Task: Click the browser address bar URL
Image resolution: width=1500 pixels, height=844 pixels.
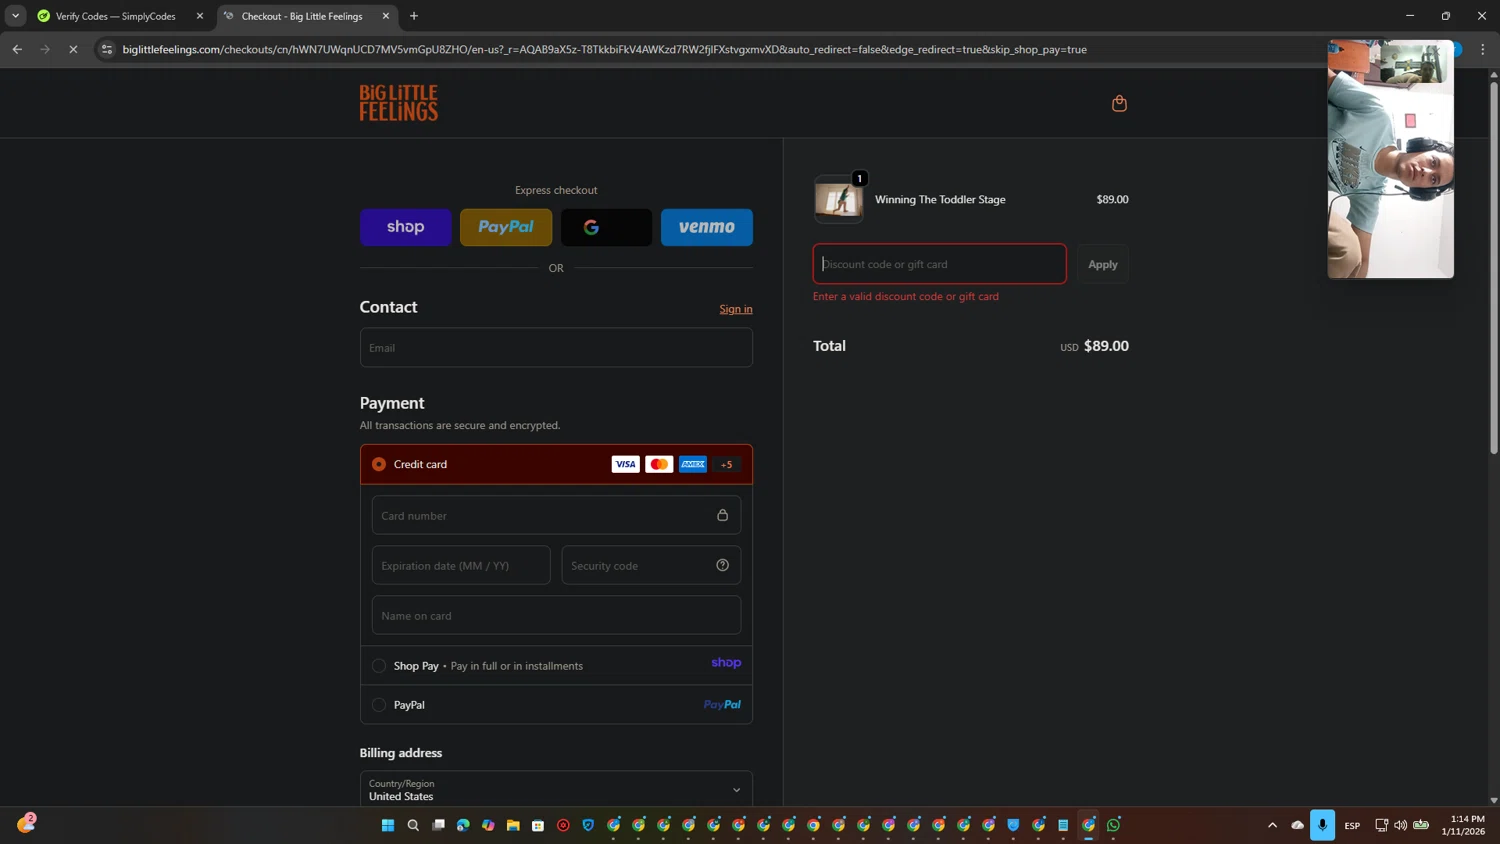Action: pyautogui.click(x=604, y=49)
